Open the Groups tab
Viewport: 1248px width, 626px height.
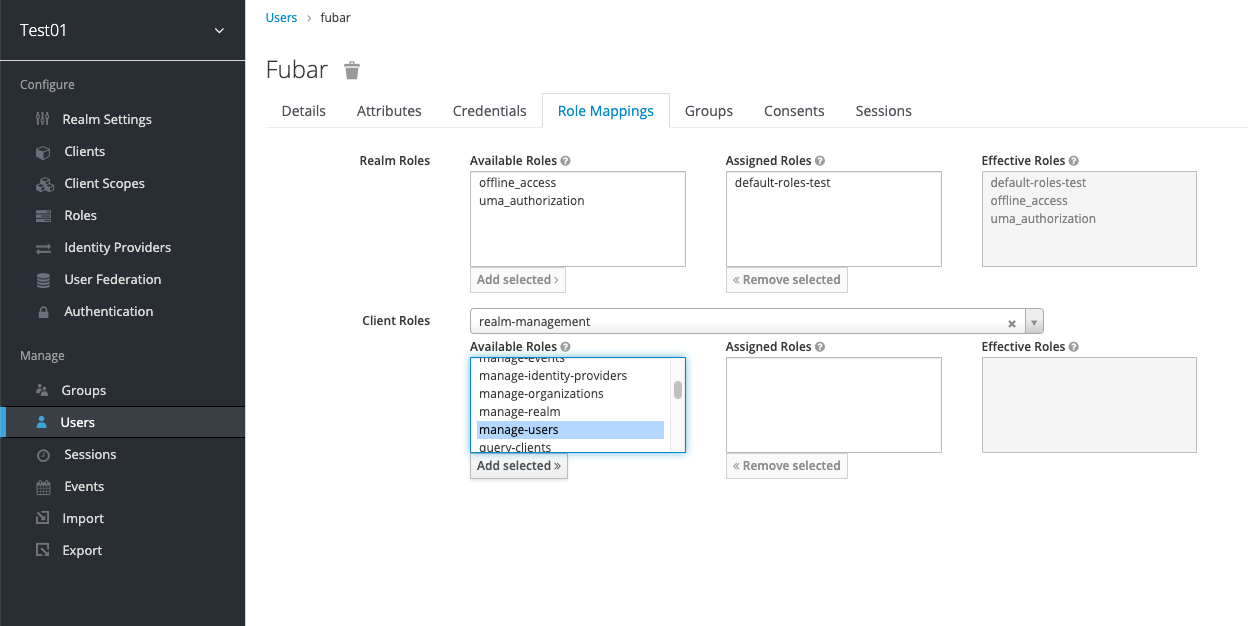pos(709,111)
